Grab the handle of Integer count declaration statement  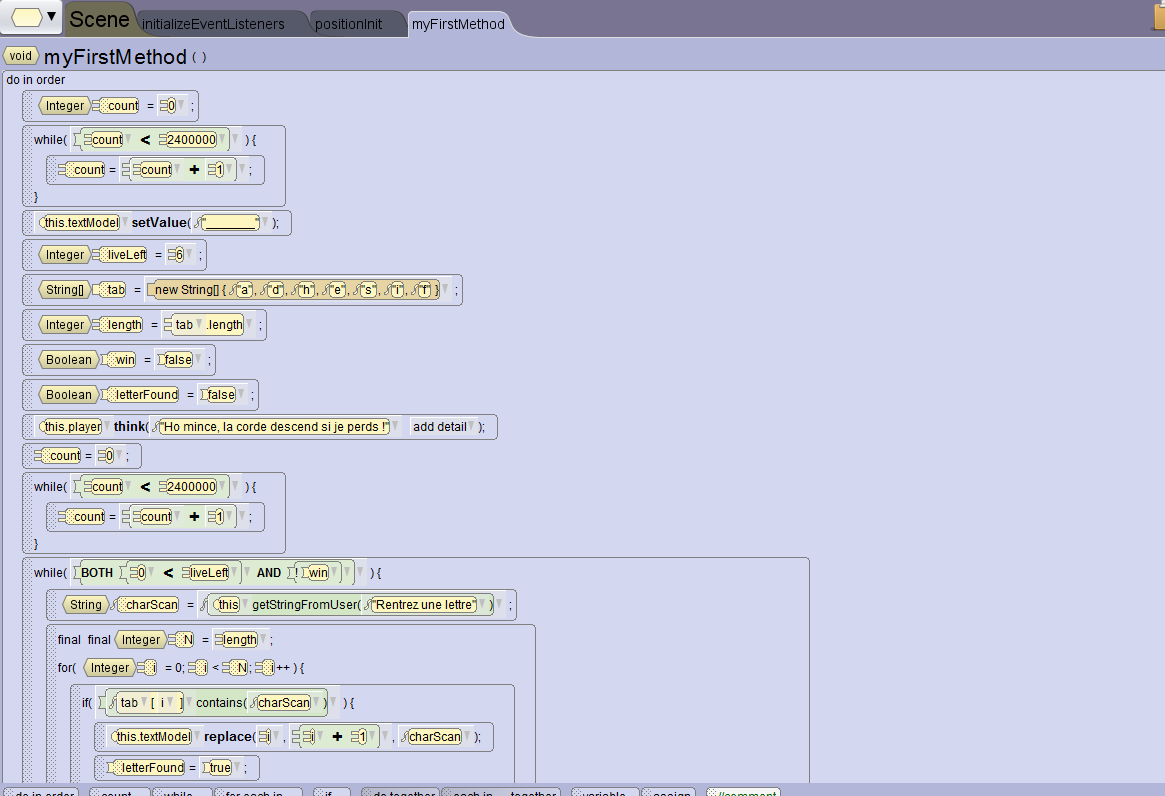(29, 106)
